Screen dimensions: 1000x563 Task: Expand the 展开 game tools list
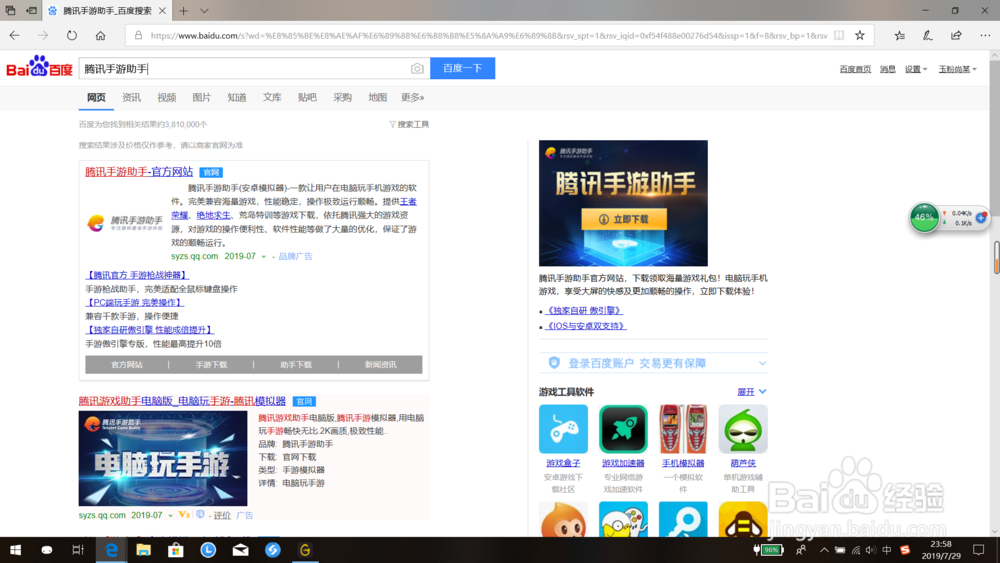[x=751, y=391]
